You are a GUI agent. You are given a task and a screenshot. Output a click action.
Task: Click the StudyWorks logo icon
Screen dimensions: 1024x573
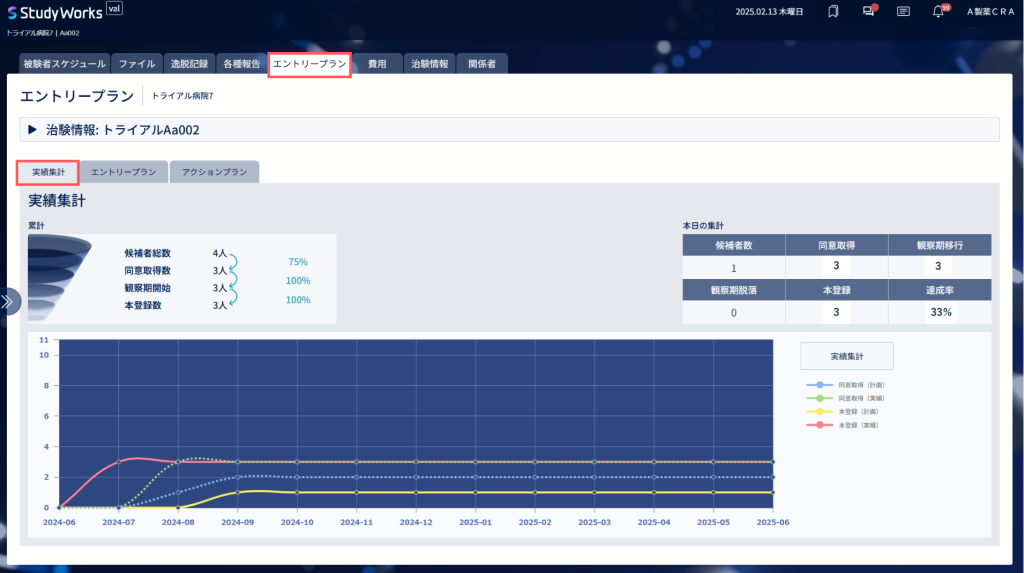click(12, 13)
